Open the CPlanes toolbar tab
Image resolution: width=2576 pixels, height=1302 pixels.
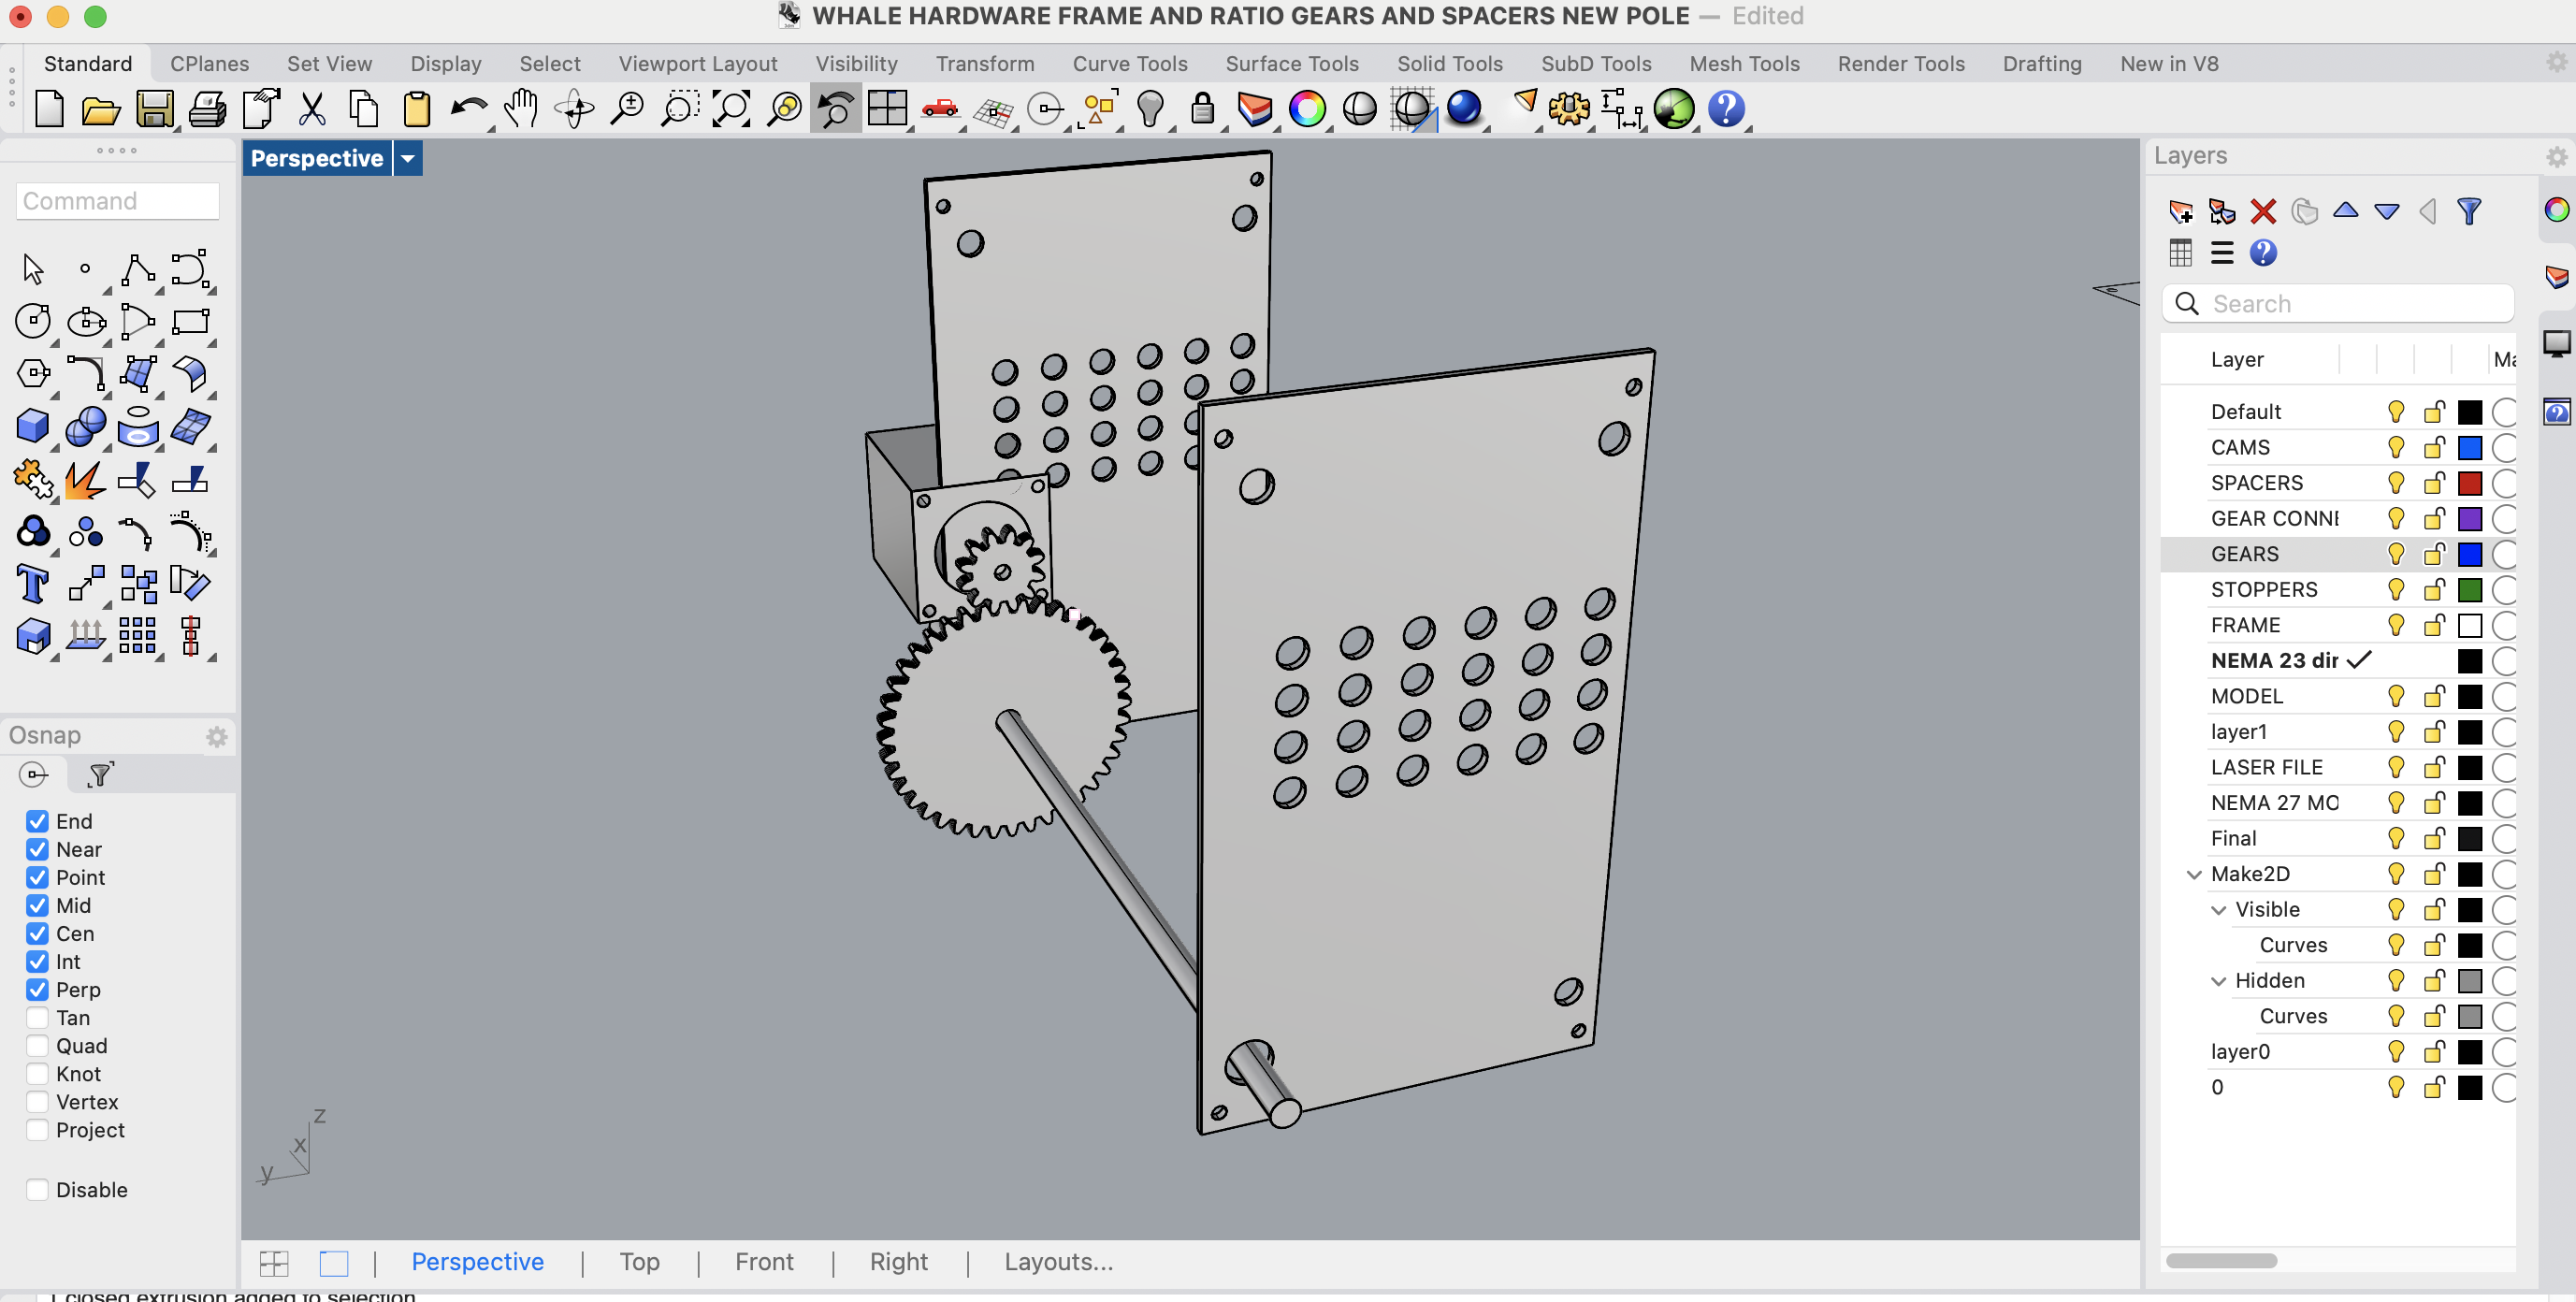(x=209, y=63)
